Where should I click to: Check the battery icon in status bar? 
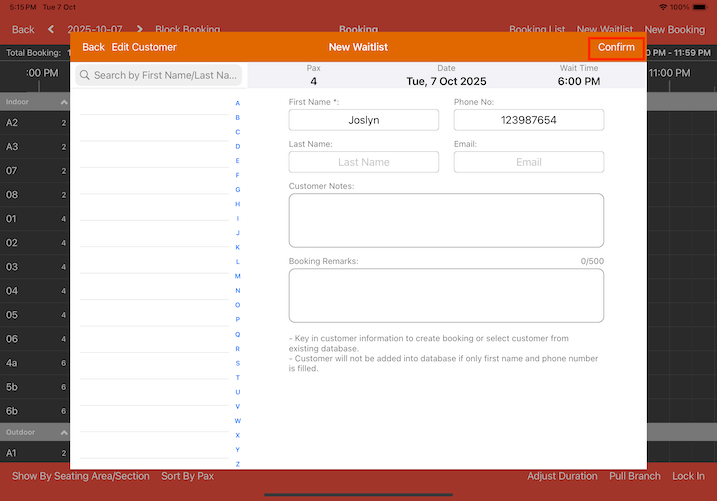click(700, 7)
